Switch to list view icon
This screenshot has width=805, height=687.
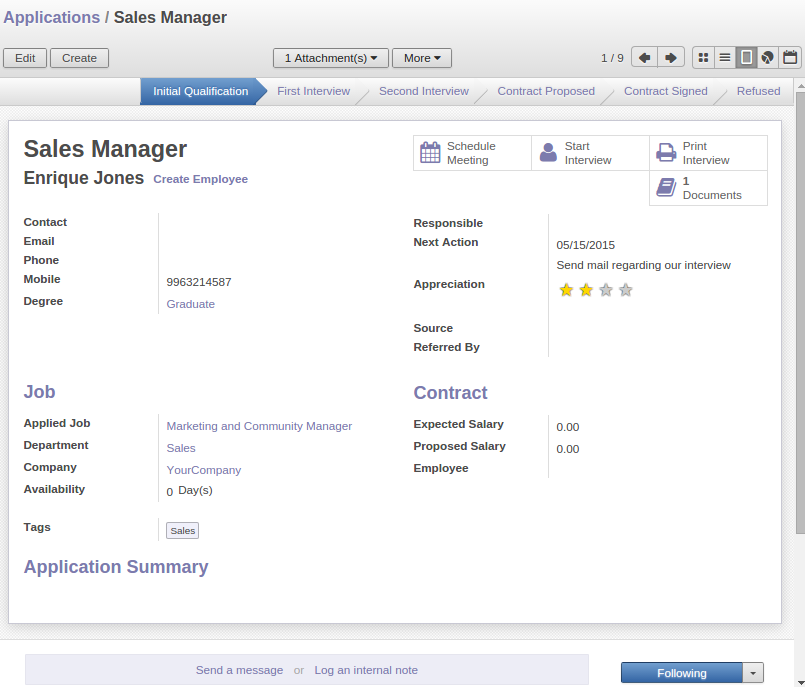tap(724, 58)
